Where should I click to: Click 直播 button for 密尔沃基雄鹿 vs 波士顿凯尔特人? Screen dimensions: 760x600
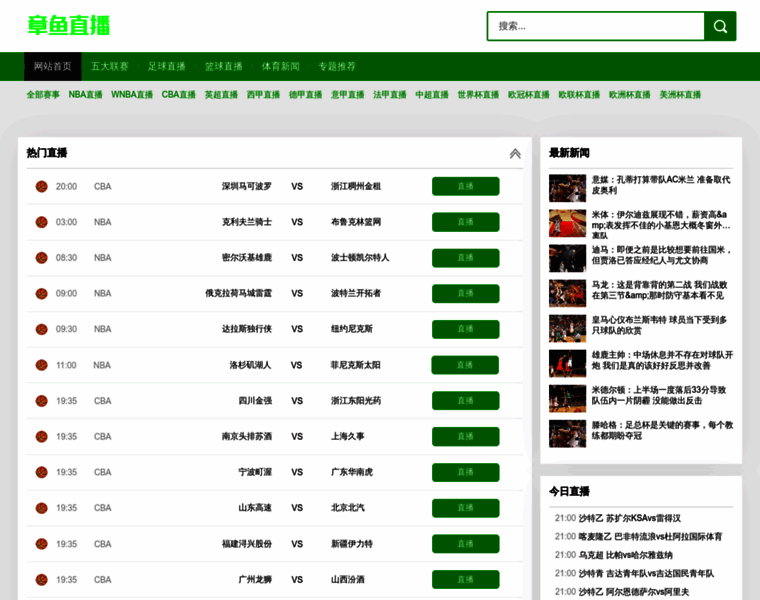[465, 257]
